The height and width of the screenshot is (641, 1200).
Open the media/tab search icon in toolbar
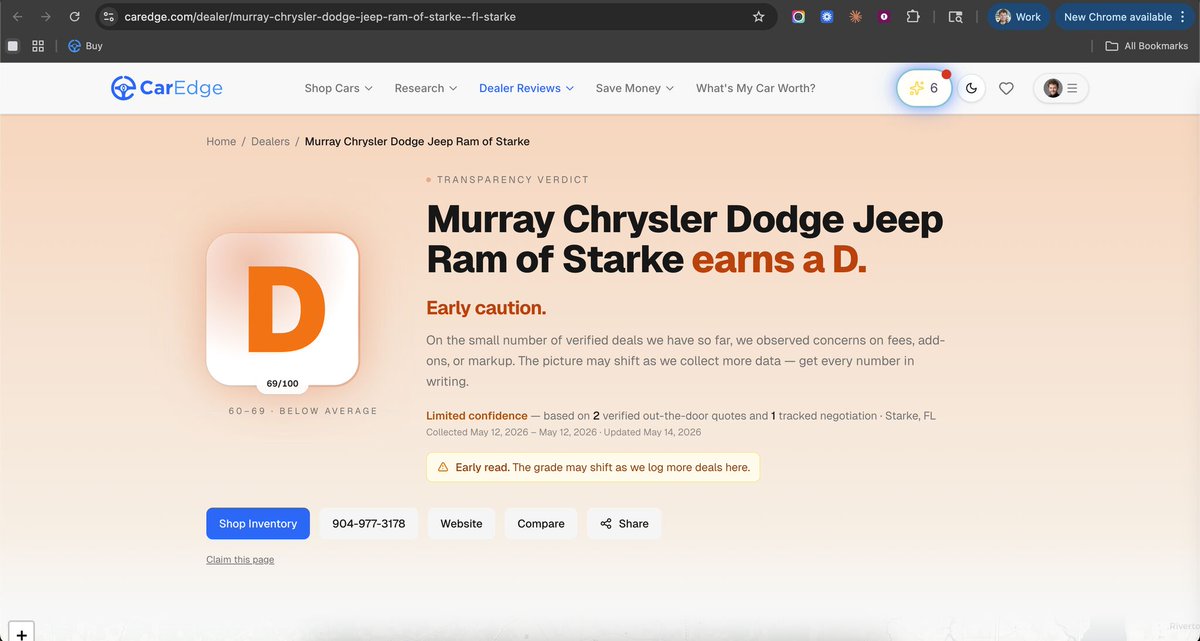pos(955,17)
